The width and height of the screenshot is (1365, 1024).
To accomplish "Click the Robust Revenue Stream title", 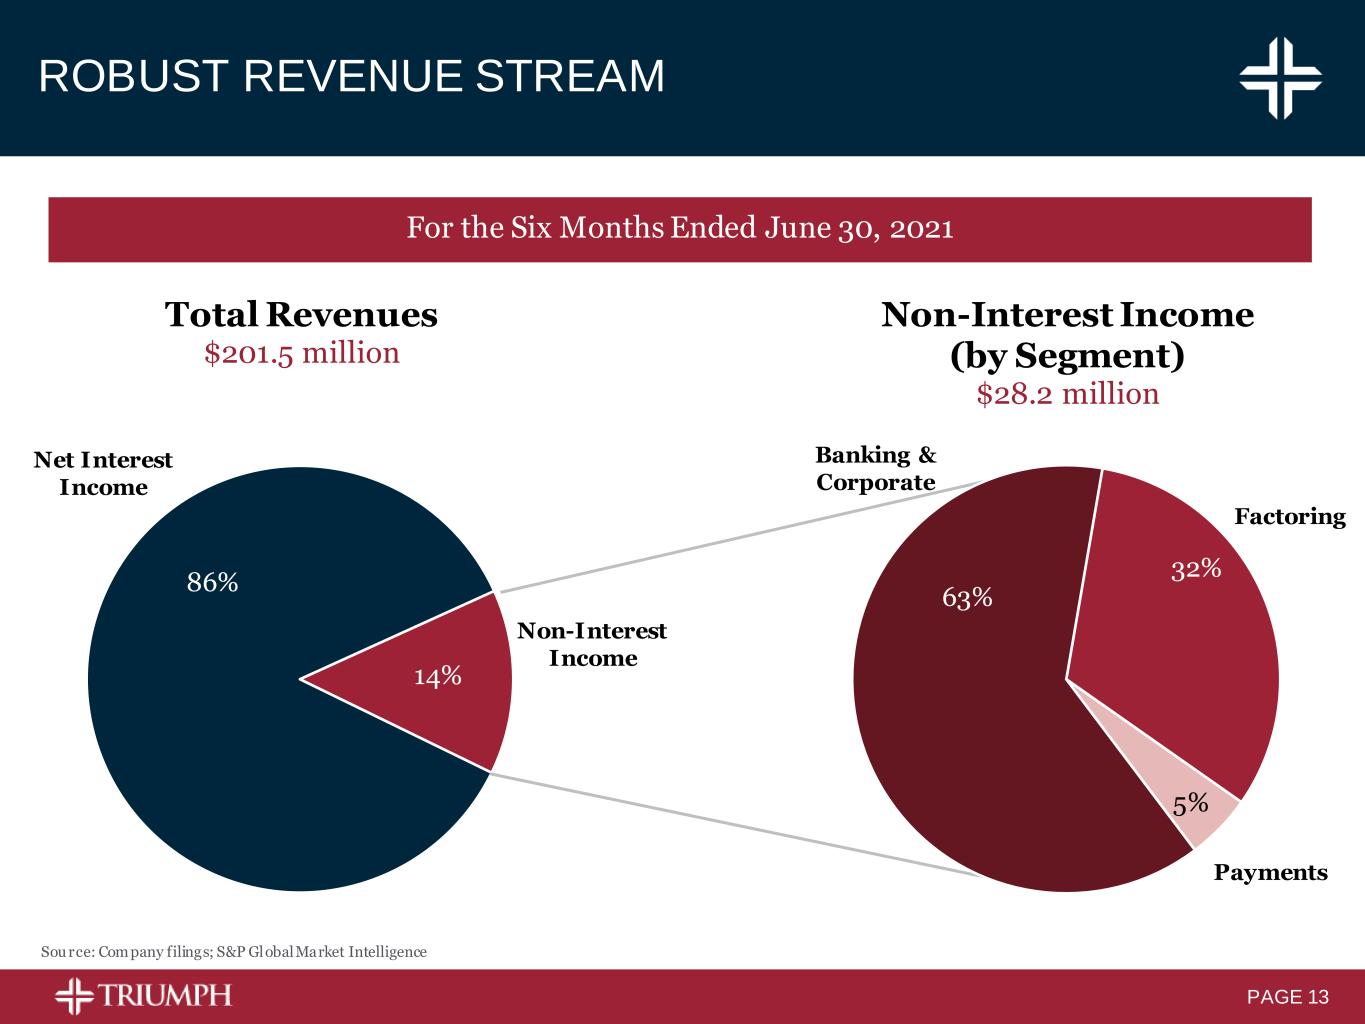I will (x=351, y=77).
